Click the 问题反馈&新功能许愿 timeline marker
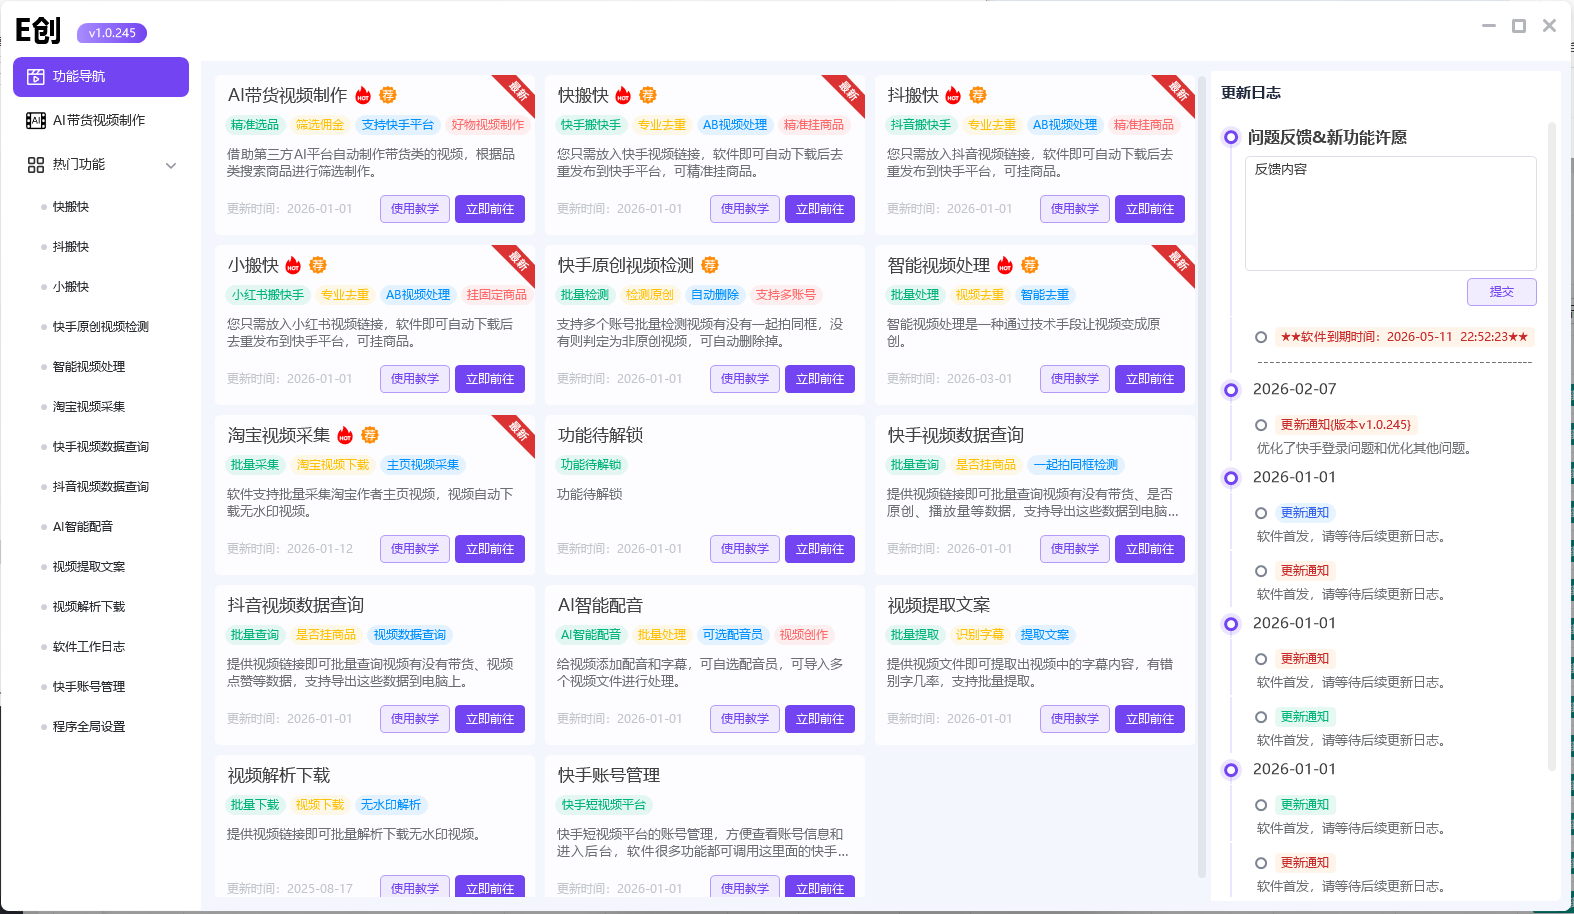The image size is (1574, 914). coord(1231,137)
